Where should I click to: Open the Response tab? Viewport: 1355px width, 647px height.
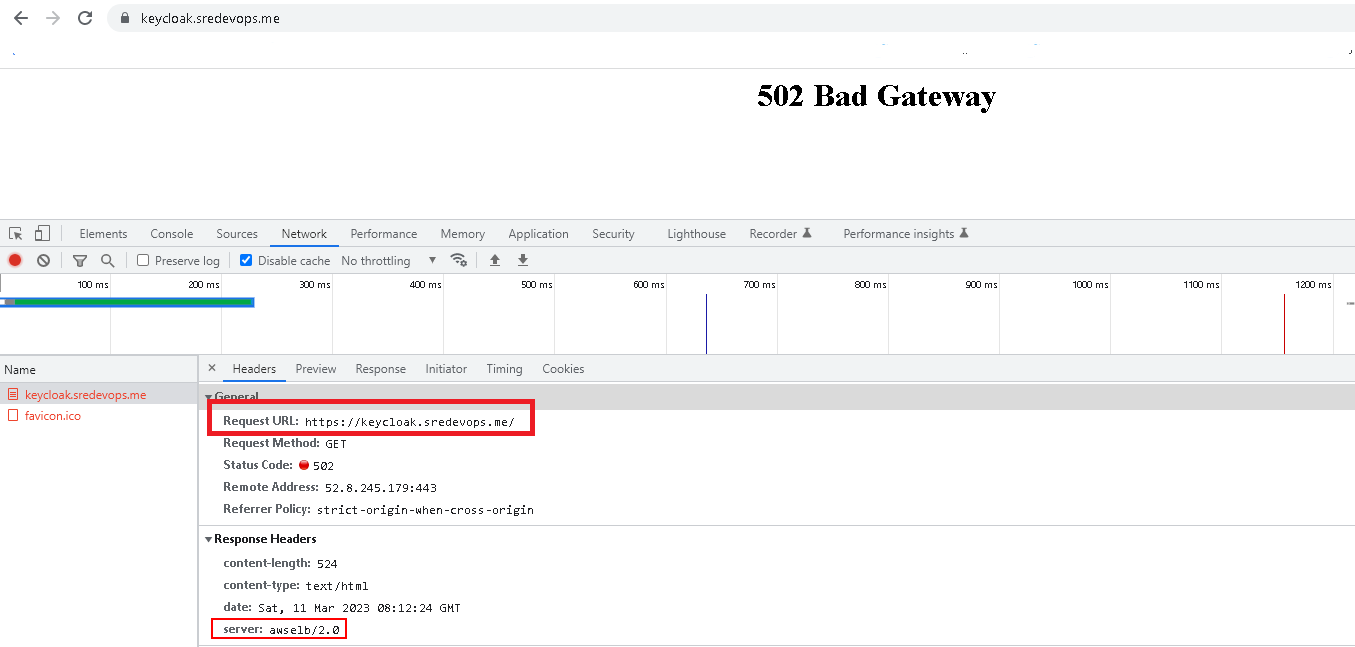point(380,368)
